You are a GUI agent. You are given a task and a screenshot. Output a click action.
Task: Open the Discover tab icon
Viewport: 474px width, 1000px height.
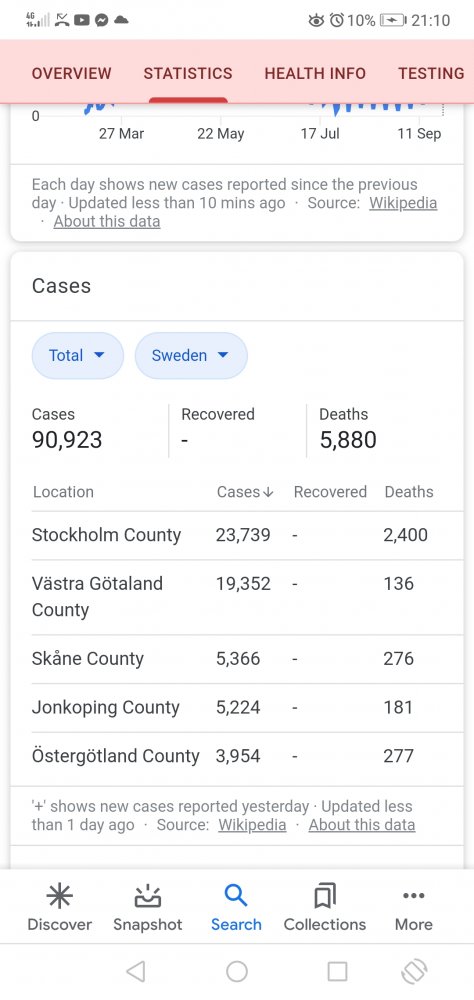[x=59, y=897]
